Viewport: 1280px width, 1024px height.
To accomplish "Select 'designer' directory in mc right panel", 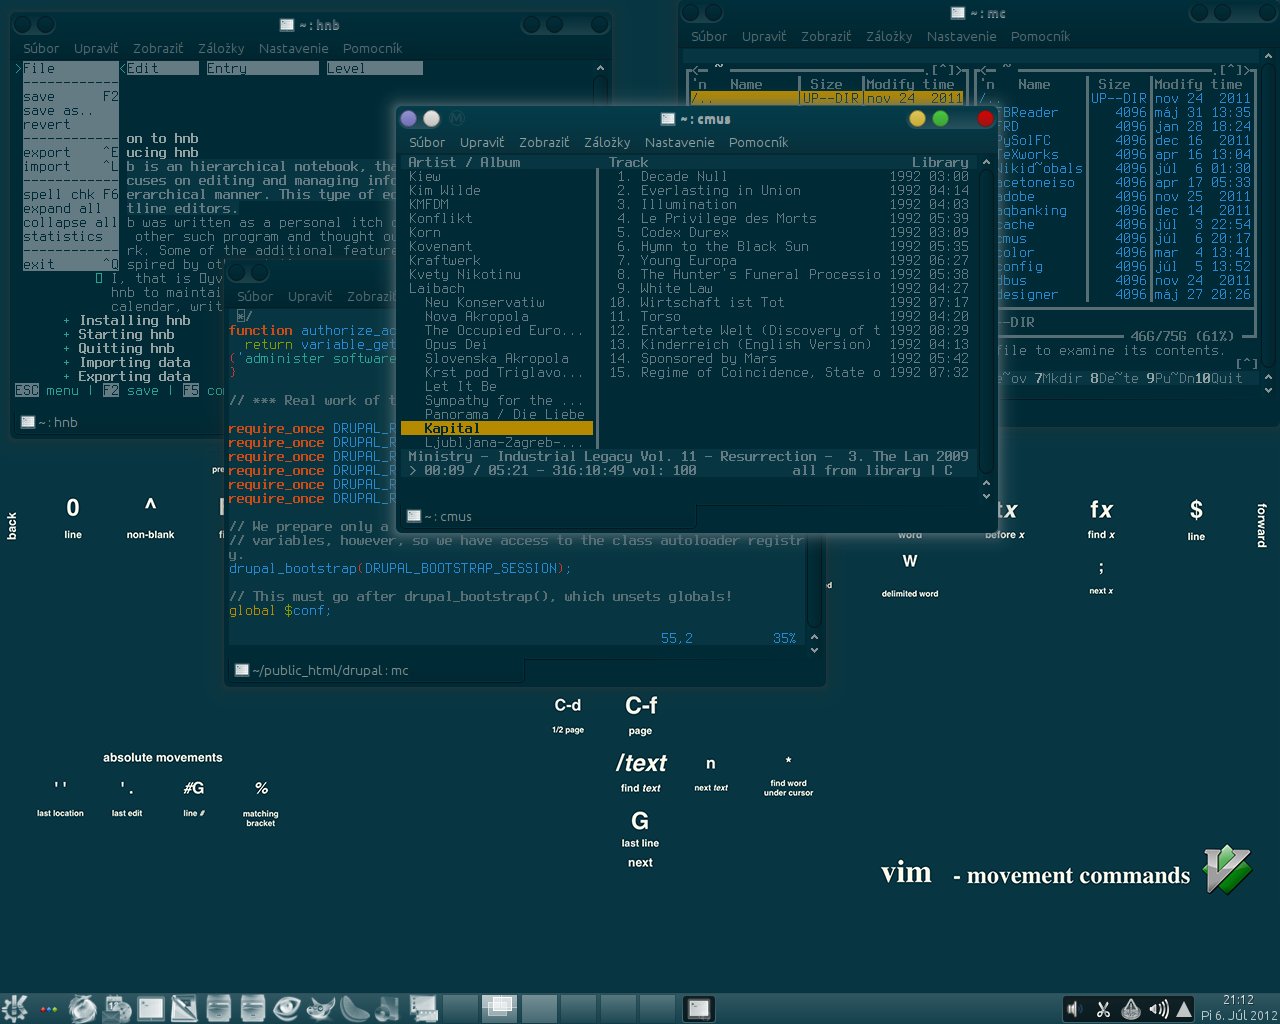I will pos(1027,294).
